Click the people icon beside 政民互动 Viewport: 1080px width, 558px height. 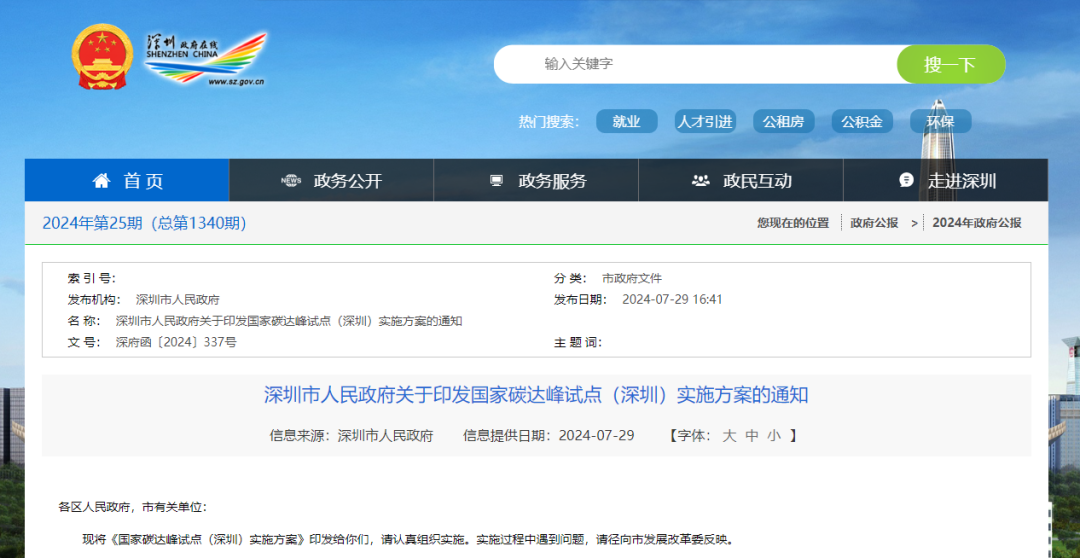click(x=700, y=181)
